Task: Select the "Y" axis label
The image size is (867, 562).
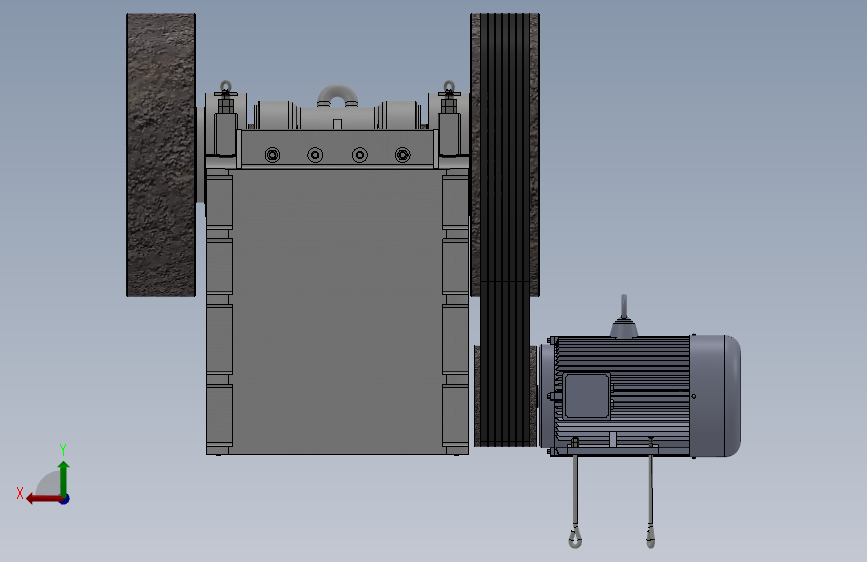Action: click(x=63, y=449)
